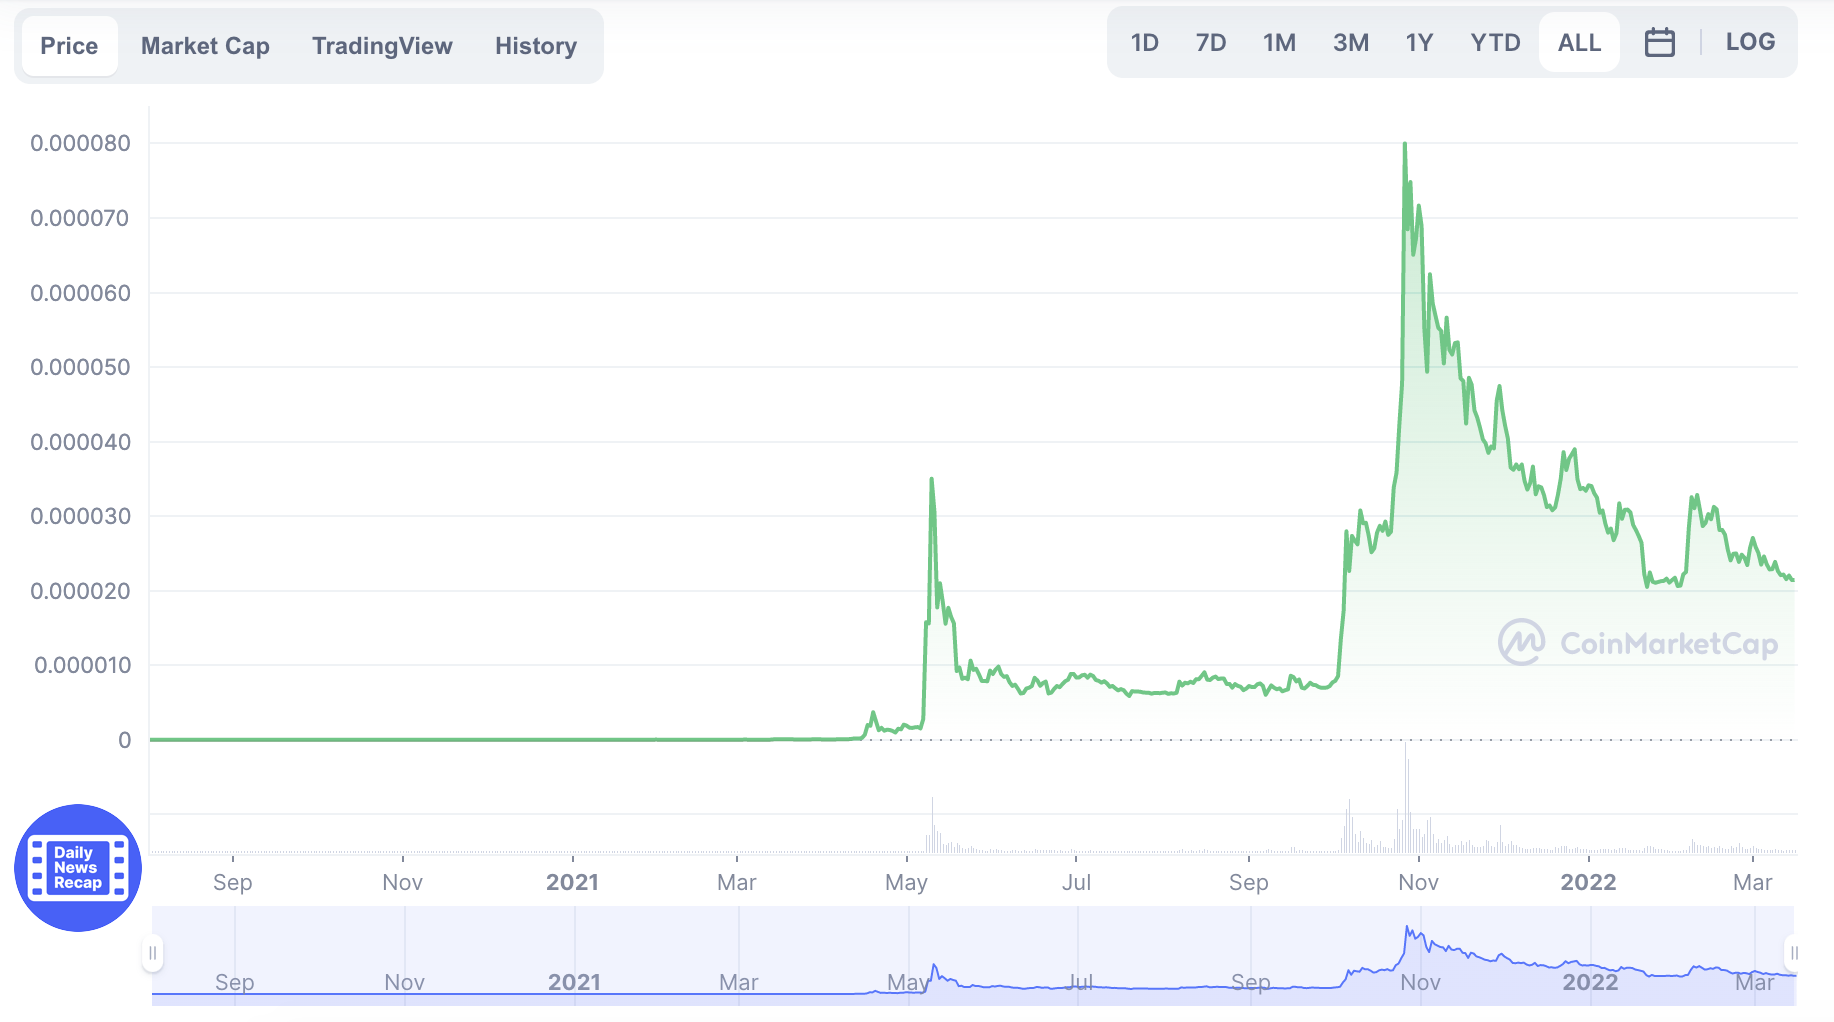Click the 0.000070 y-axis label
This screenshot has width=1834, height=1022.
click(x=80, y=218)
